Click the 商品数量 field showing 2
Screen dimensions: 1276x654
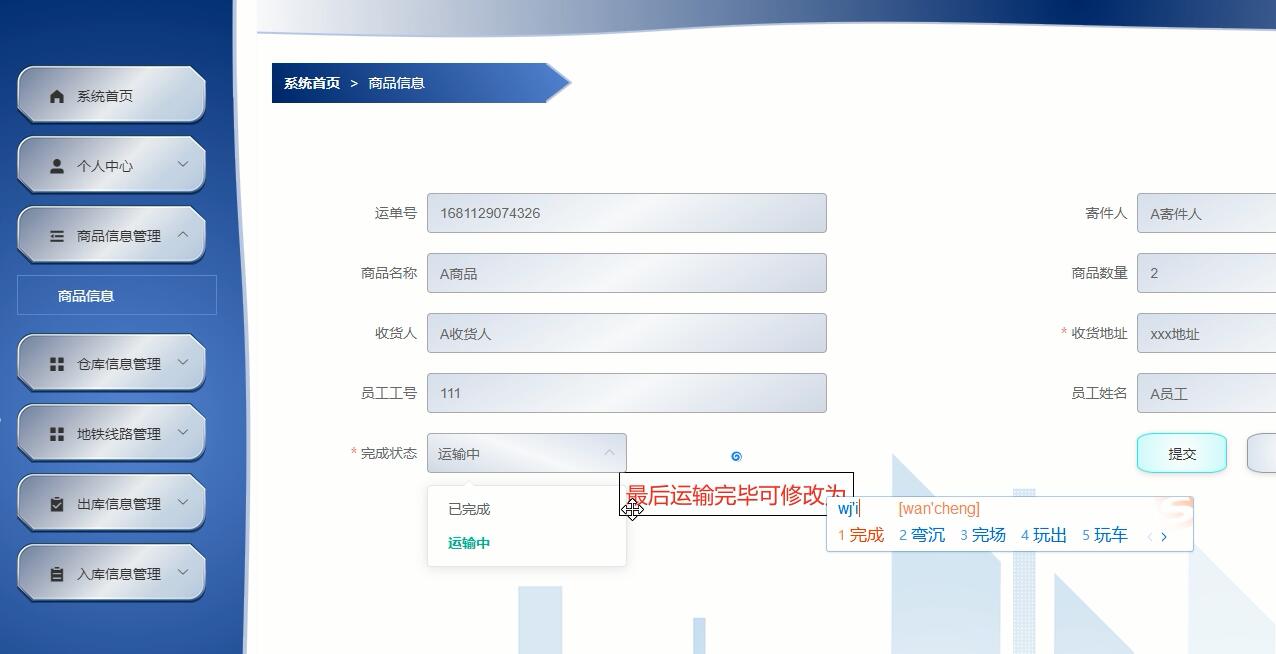[1206, 273]
